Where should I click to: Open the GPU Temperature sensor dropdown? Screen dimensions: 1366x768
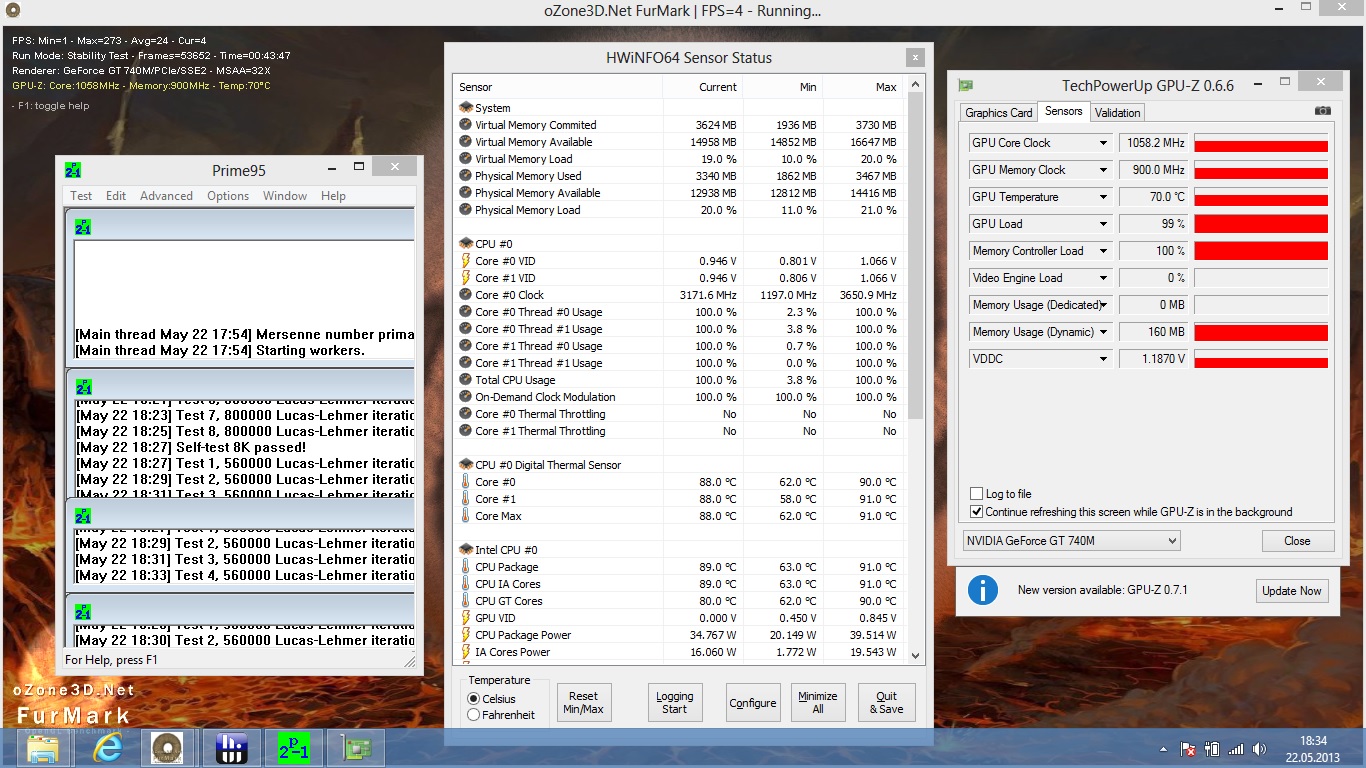tap(1103, 197)
